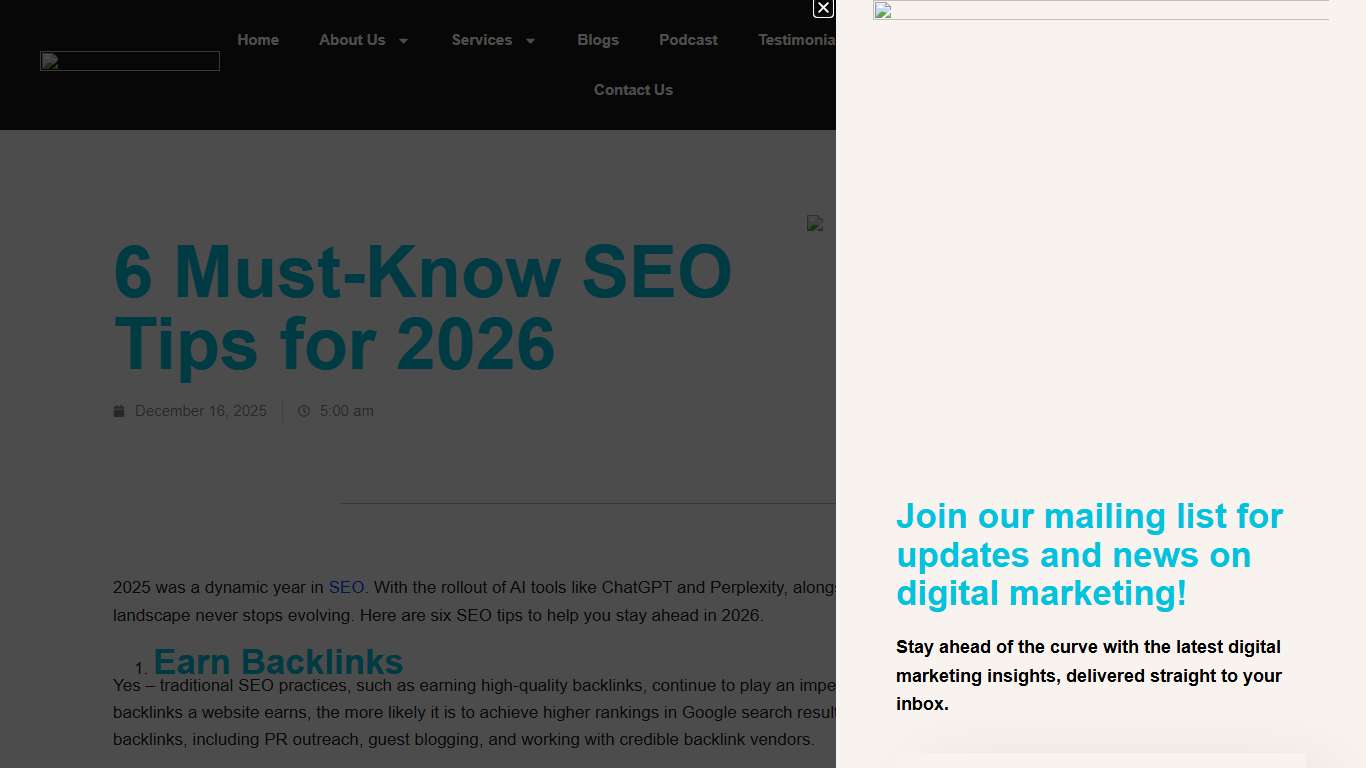Click Podcast in the navigation menu

(x=688, y=40)
